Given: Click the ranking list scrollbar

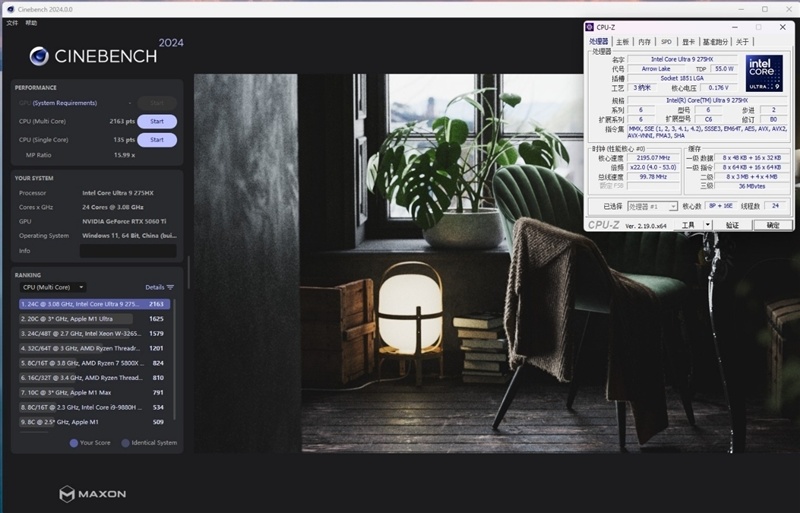Looking at the screenshot, I should click(174, 359).
